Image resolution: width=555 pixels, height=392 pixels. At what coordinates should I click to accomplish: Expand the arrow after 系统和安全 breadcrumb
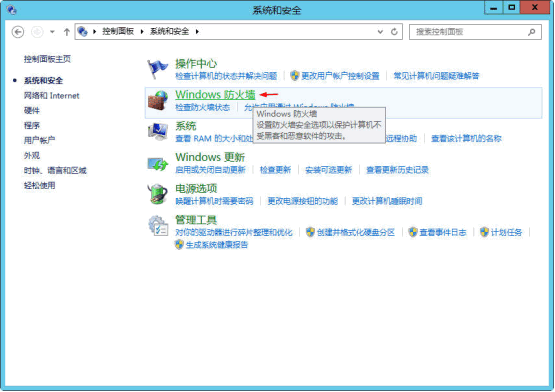tap(197, 32)
